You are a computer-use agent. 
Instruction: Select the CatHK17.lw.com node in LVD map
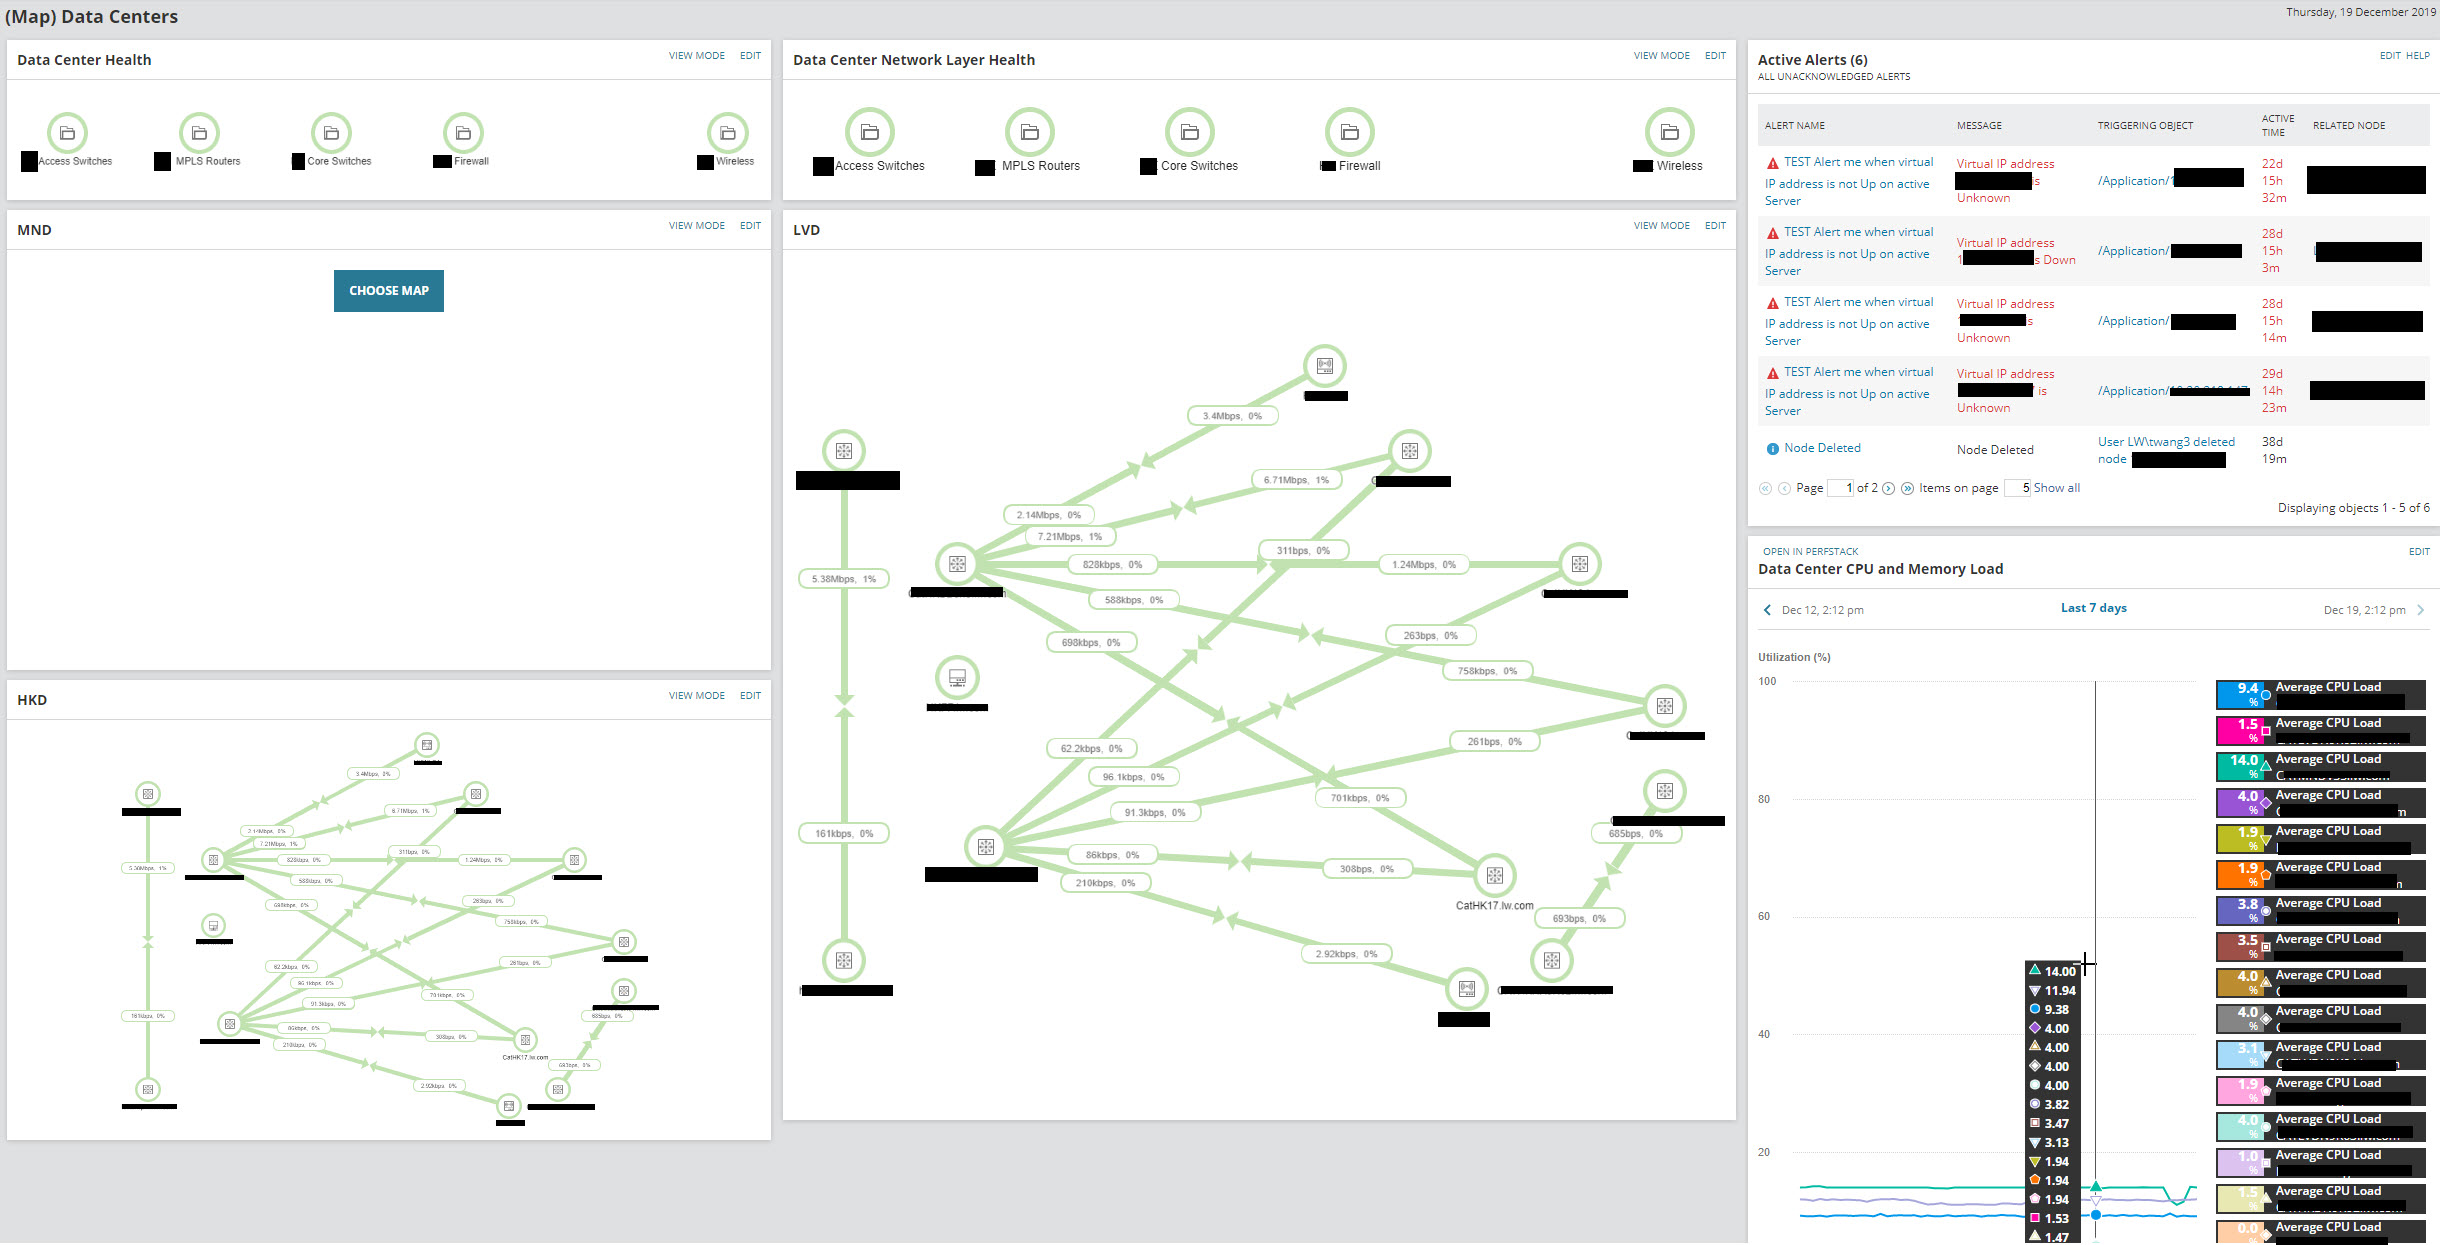click(1494, 876)
